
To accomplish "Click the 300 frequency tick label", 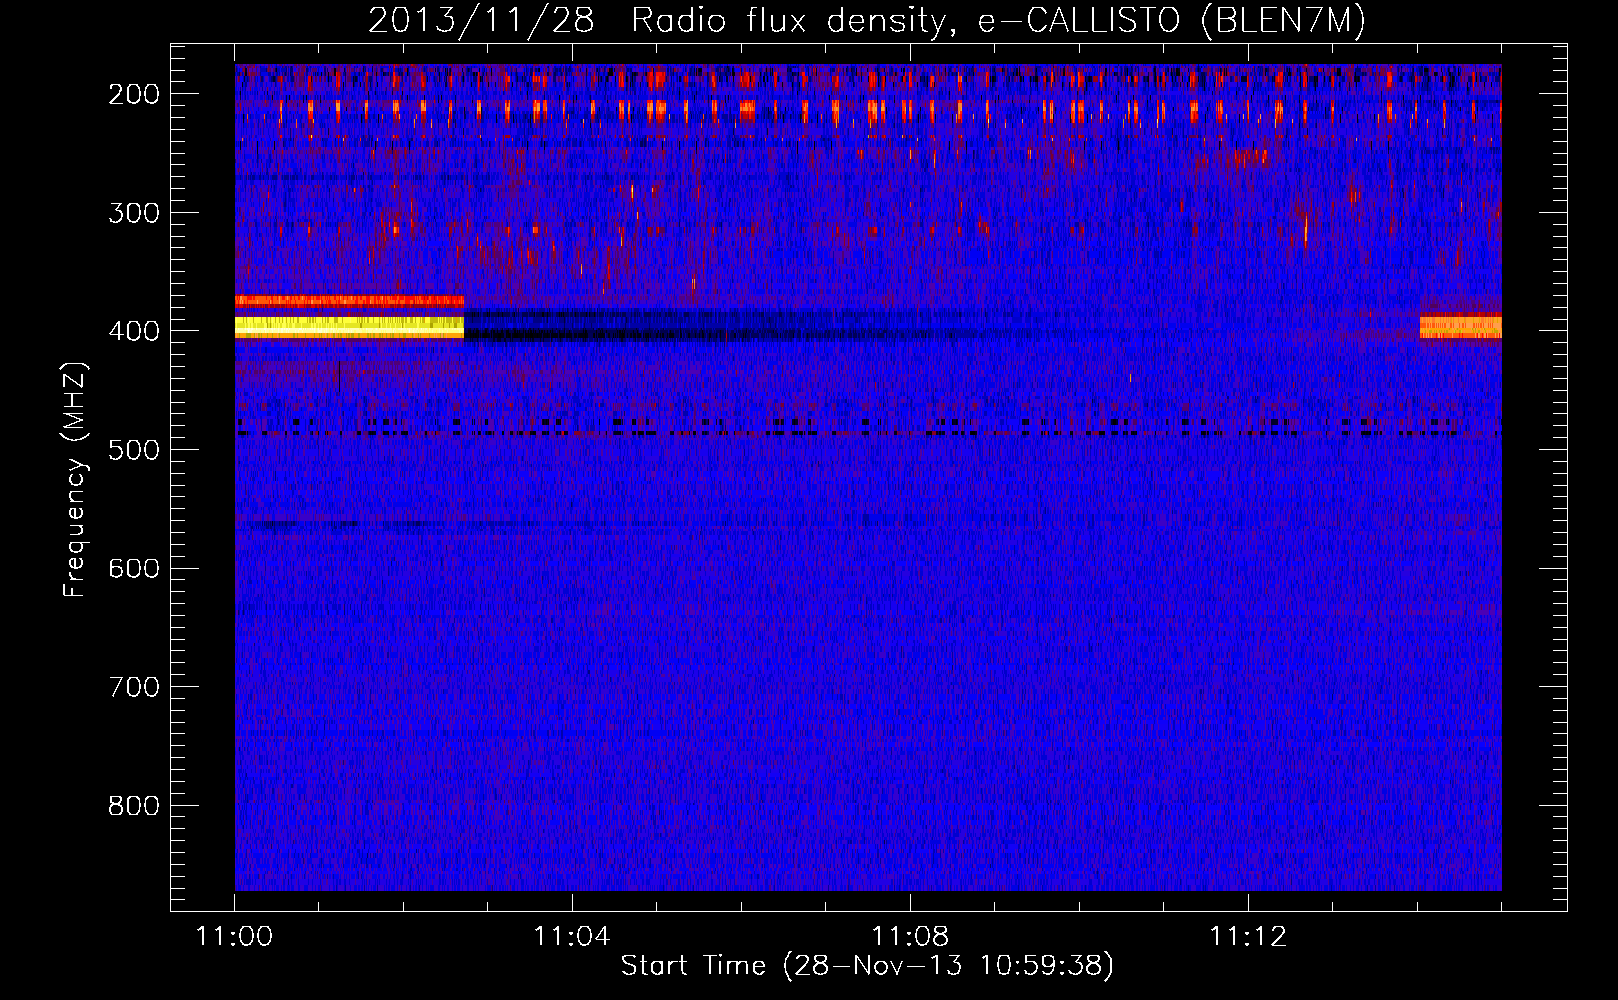I will pos(134,213).
